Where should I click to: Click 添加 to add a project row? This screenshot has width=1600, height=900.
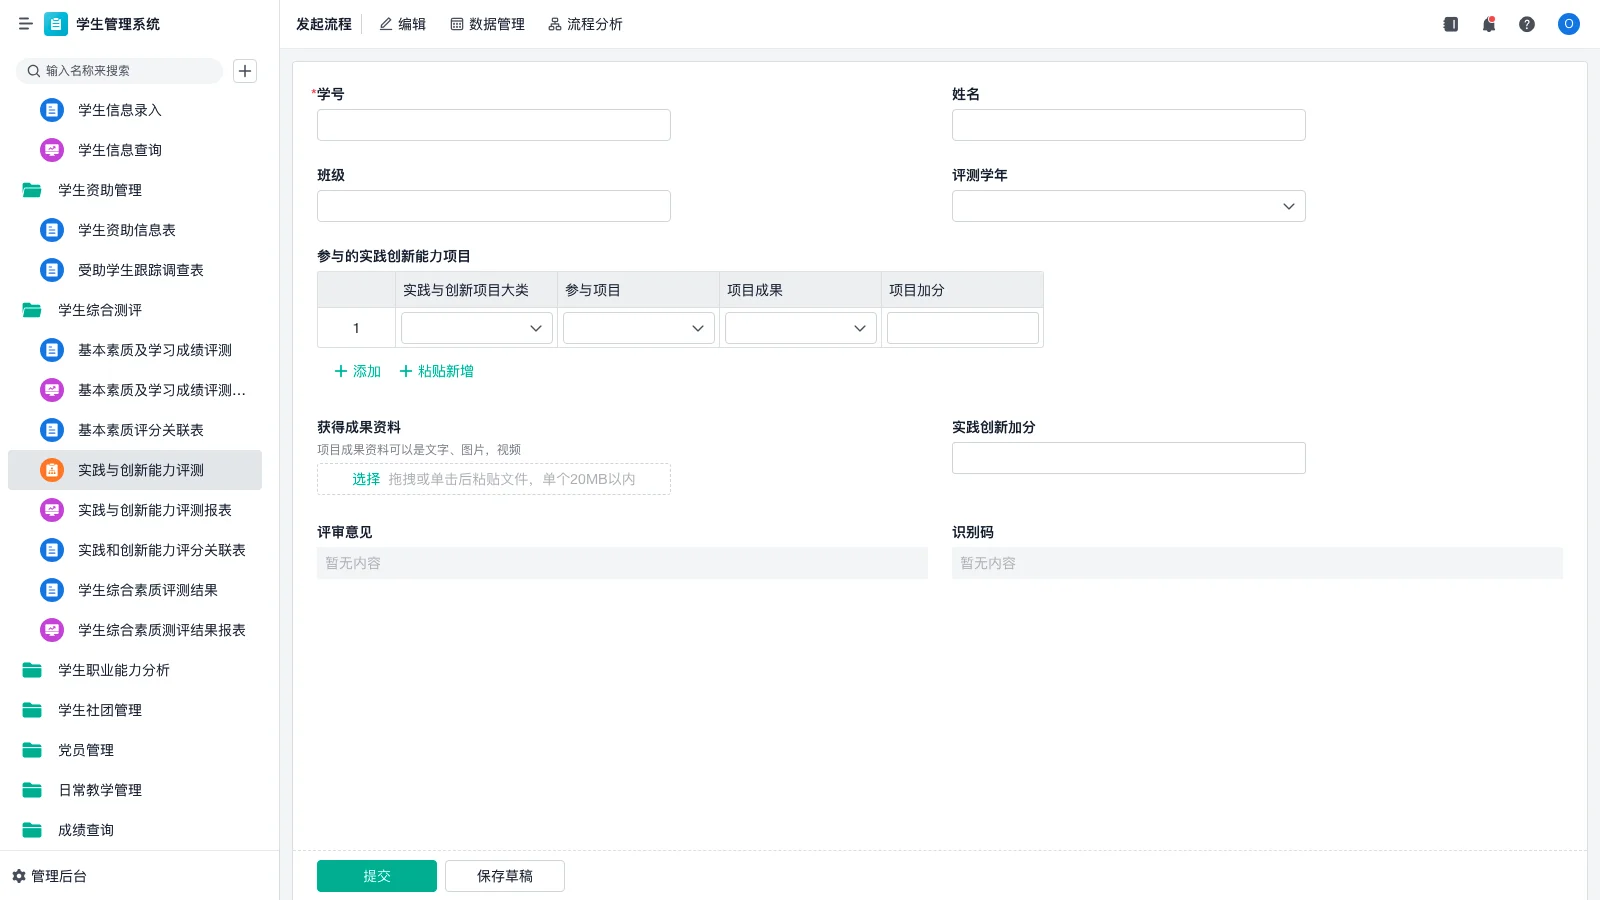(357, 371)
